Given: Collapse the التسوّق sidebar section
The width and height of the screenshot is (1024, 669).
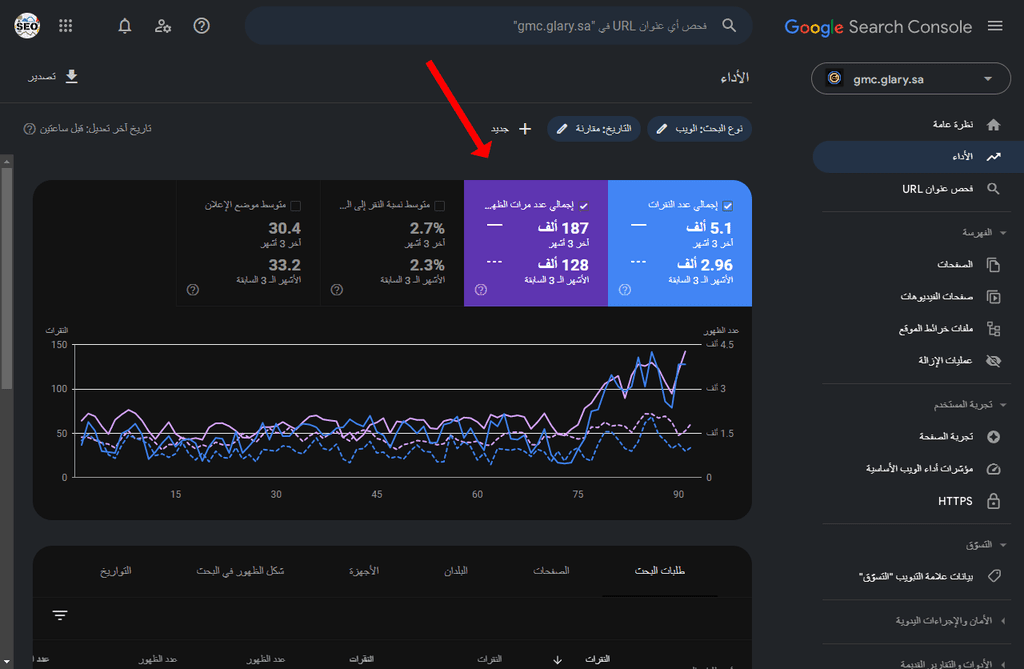Looking at the screenshot, I should pos(1003,545).
